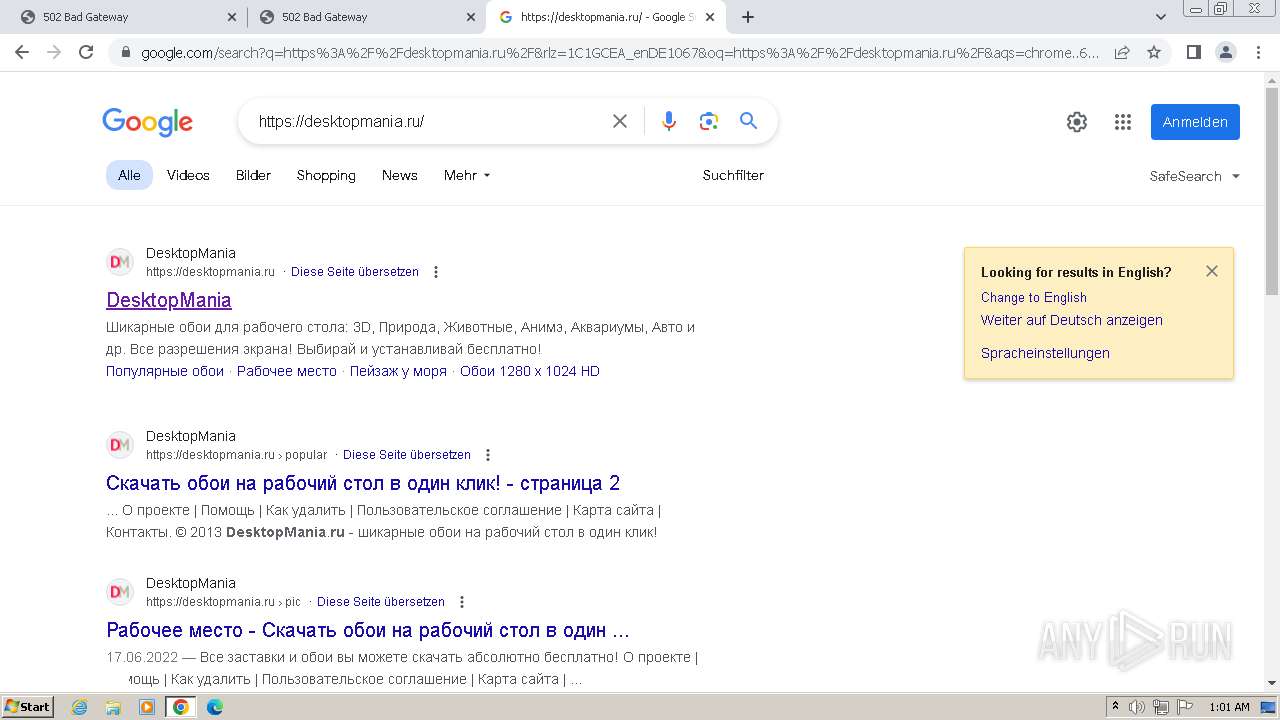Open File Explorer from taskbar
Image resolution: width=1280 pixels, height=720 pixels.
tap(113, 707)
